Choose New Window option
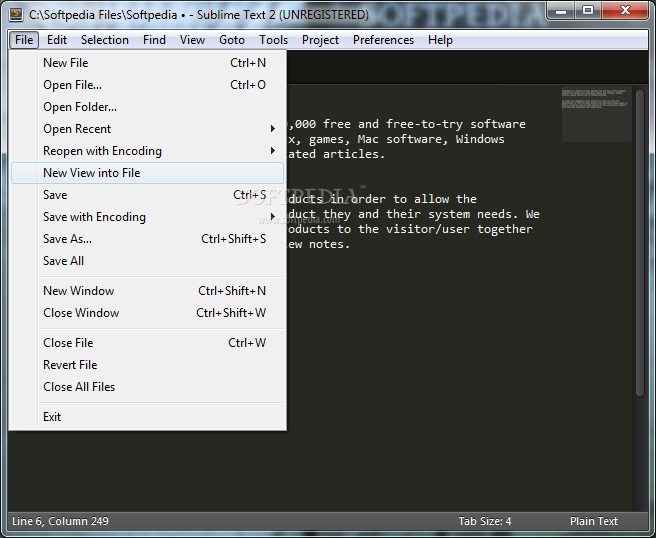656x538 pixels. 147,291
